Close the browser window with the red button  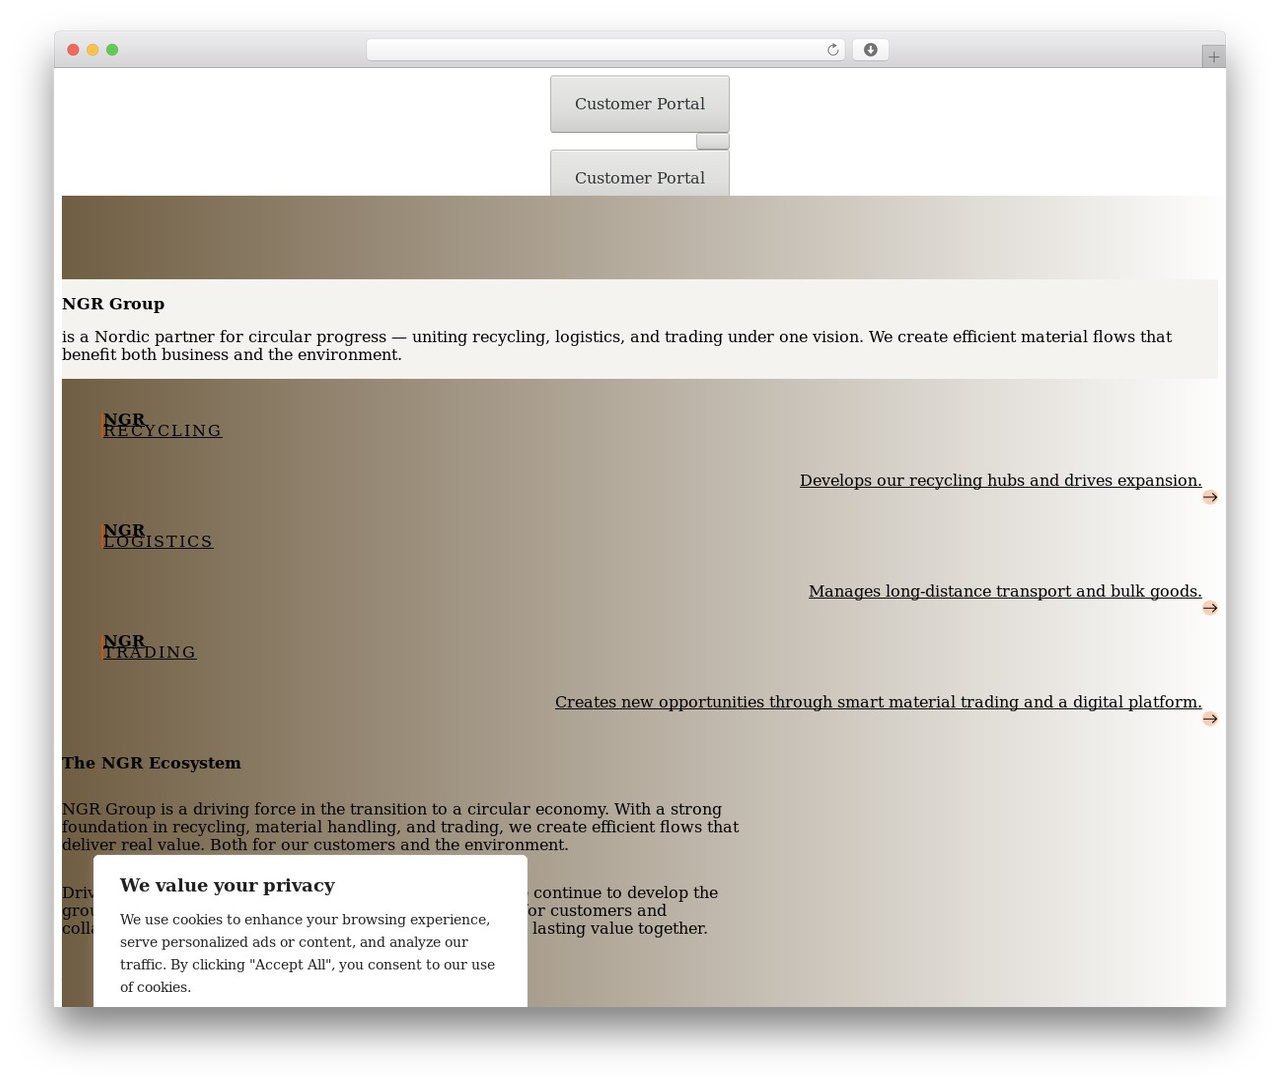[73, 50]
